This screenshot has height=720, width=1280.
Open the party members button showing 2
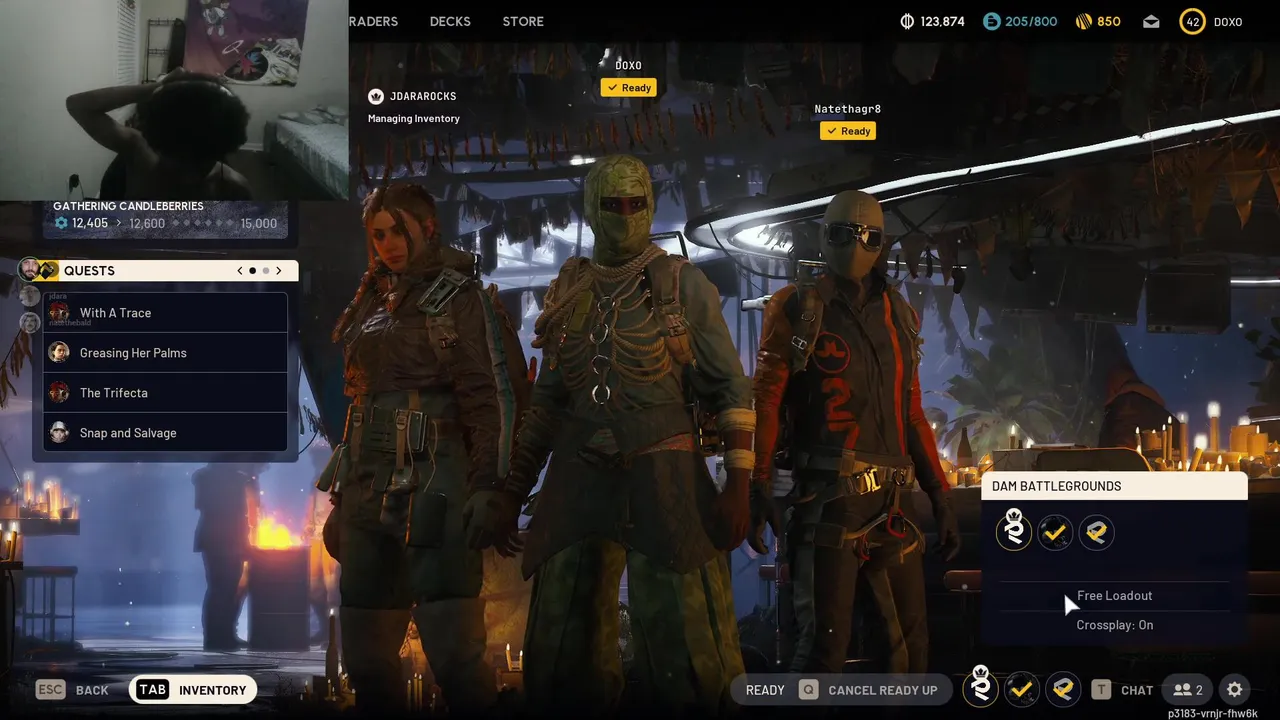[1188, 690]
